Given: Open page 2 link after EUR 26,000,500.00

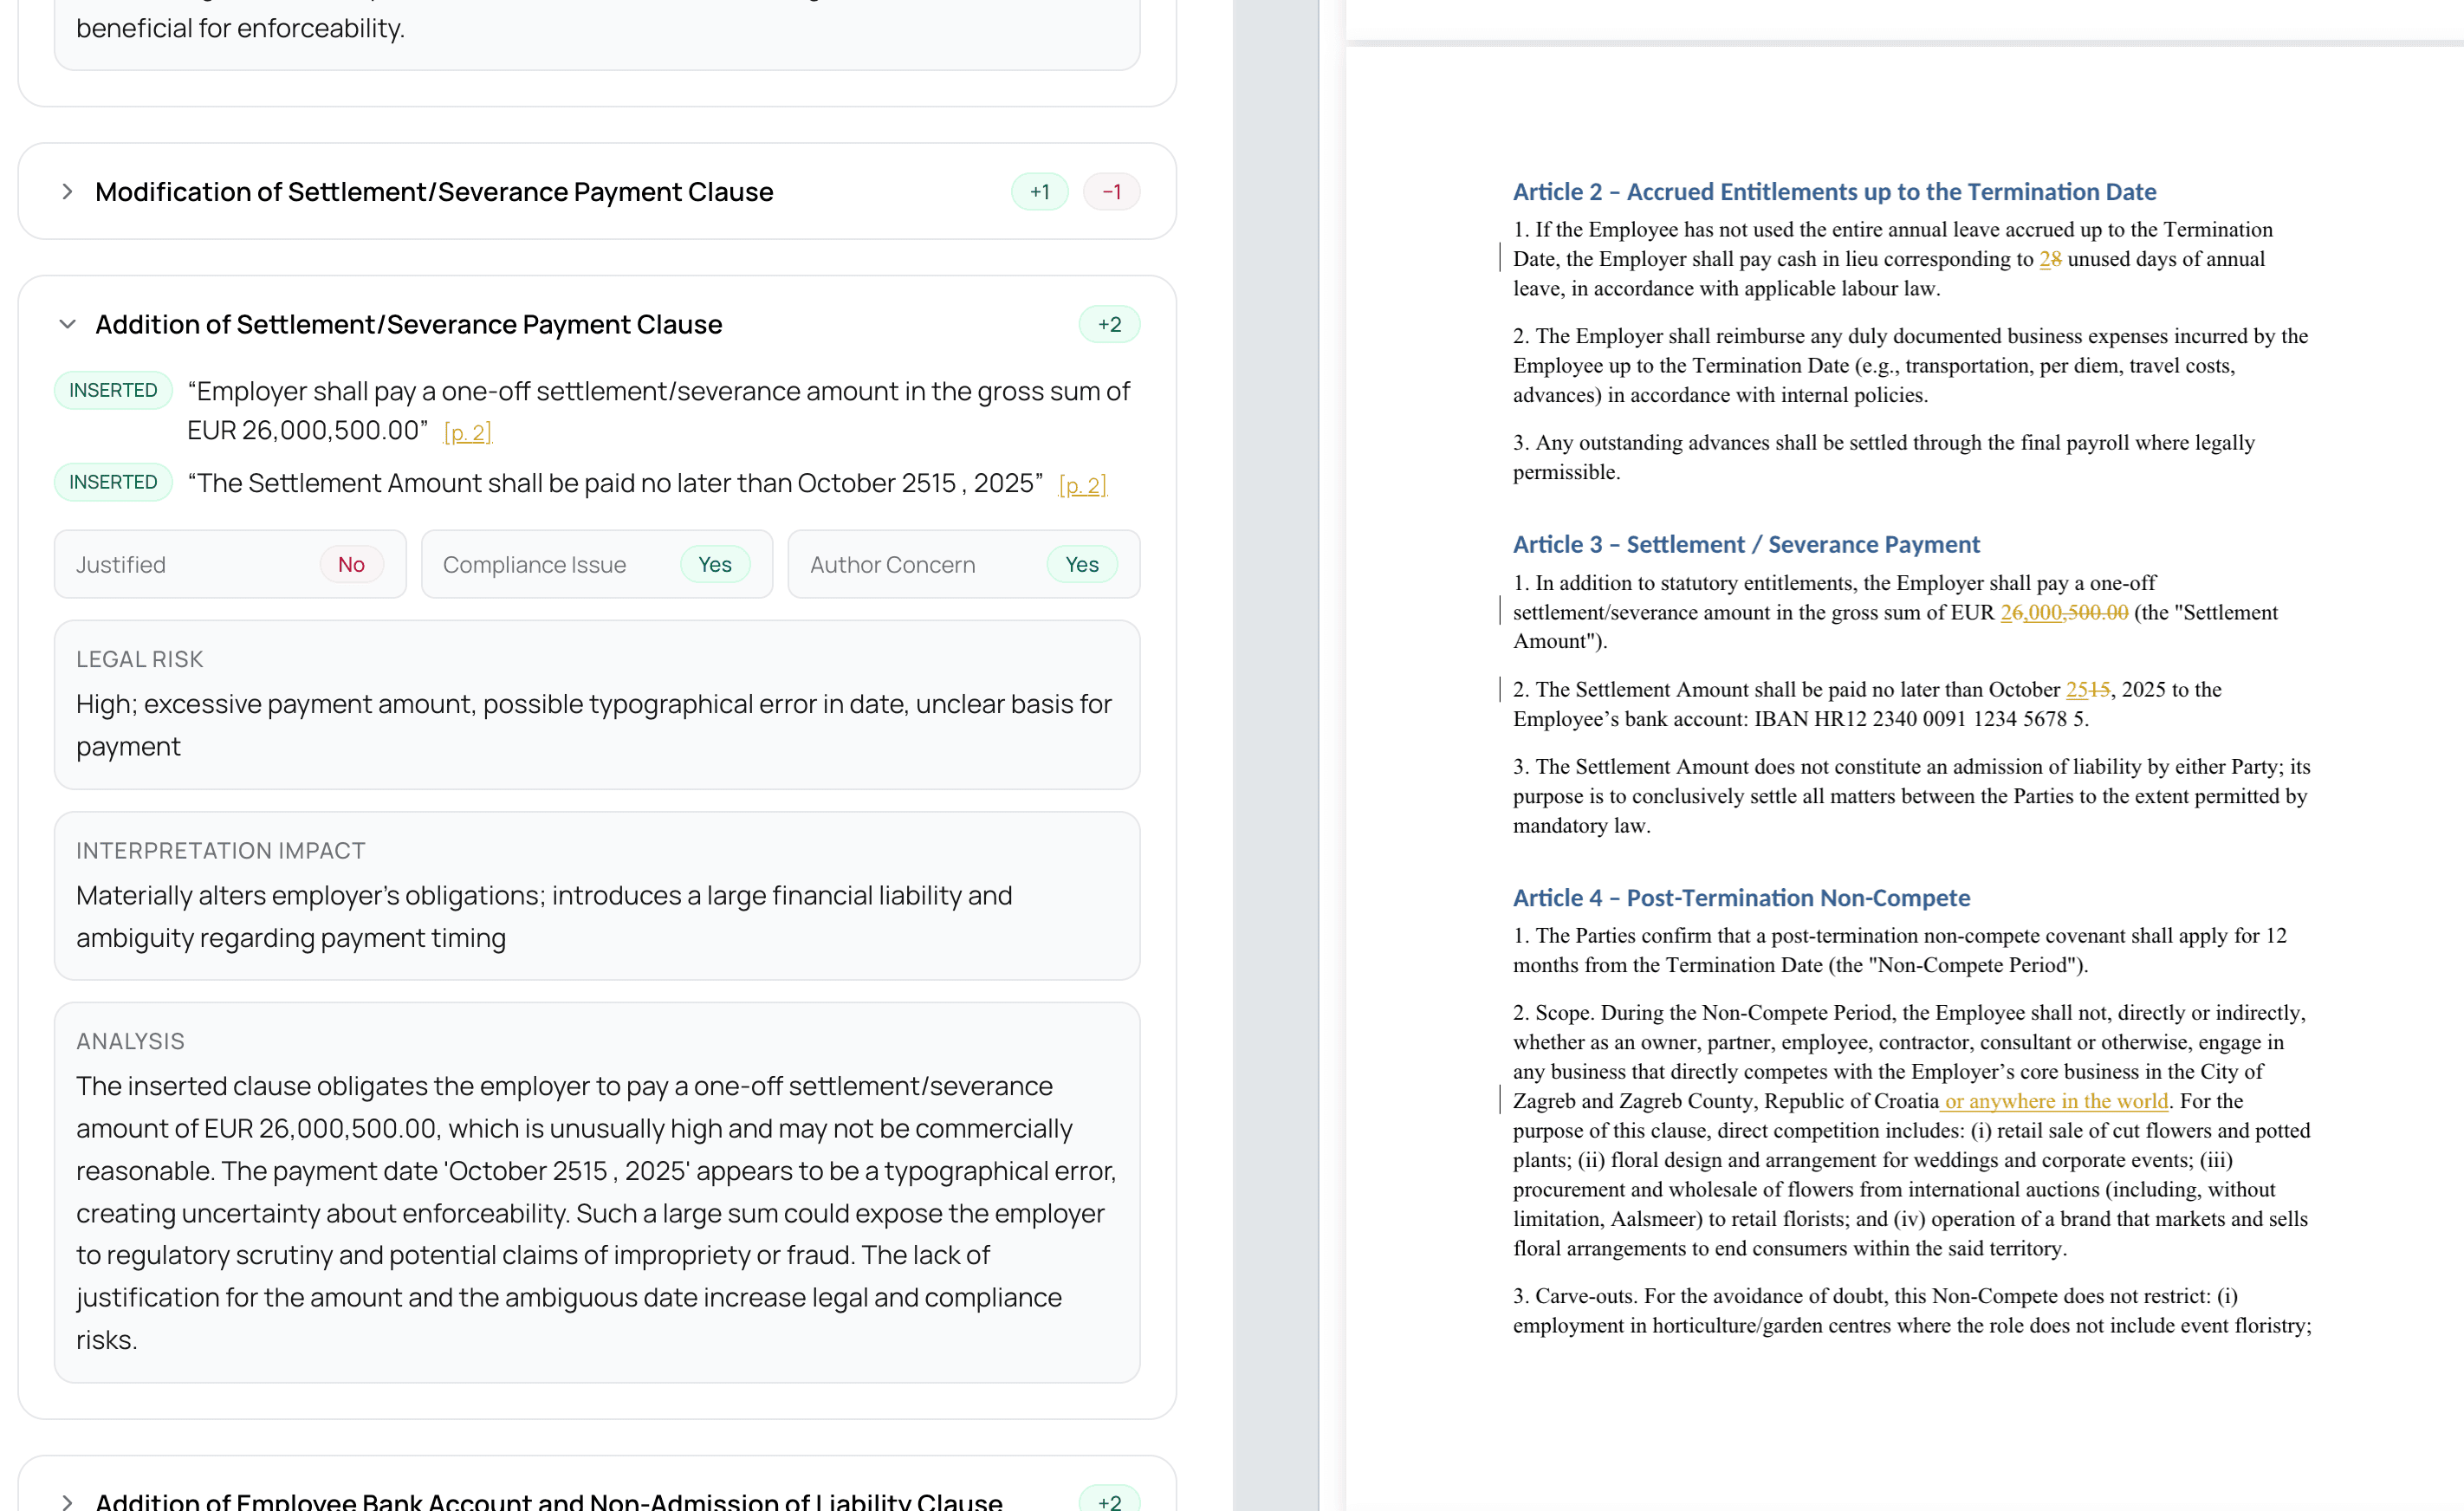Looking at the screenshot, I should point(467,432).
